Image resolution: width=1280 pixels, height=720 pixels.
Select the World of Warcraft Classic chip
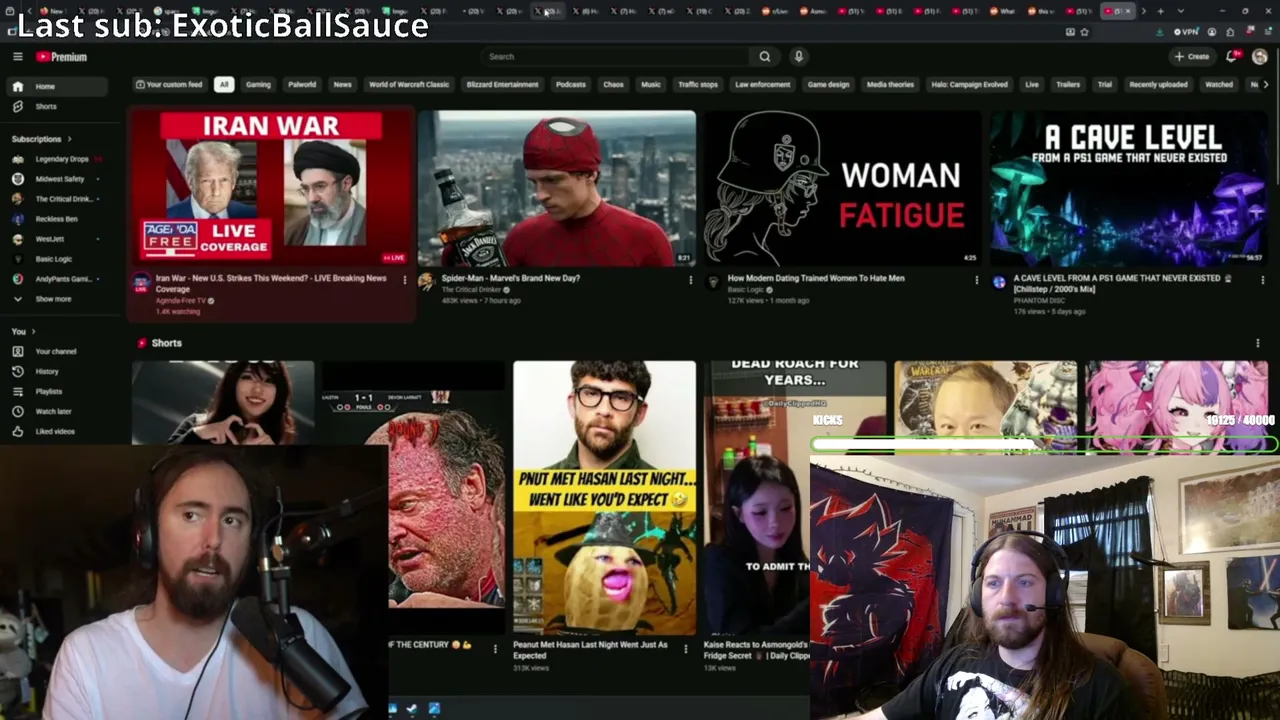click(x=409, y=85)
